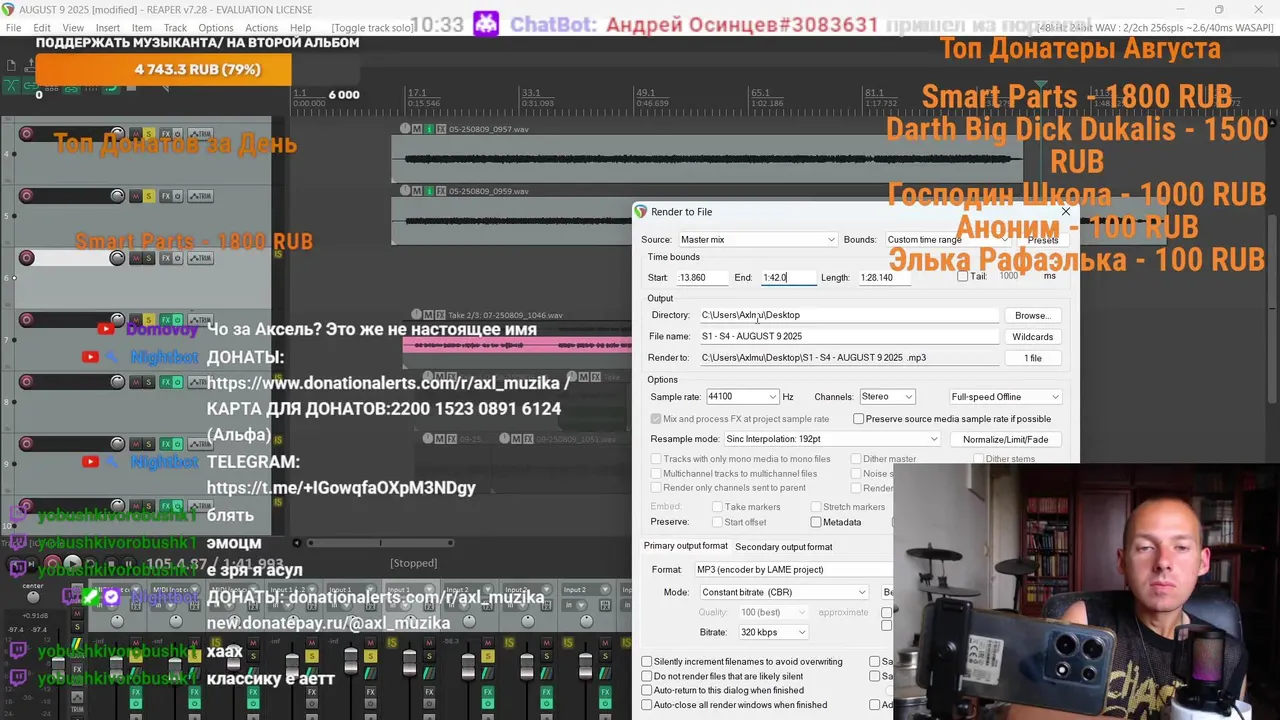Toggle FX bypass on track 5
Image resolution: width=1280 pixels, height=720 pixels.
tap(178, 196)
